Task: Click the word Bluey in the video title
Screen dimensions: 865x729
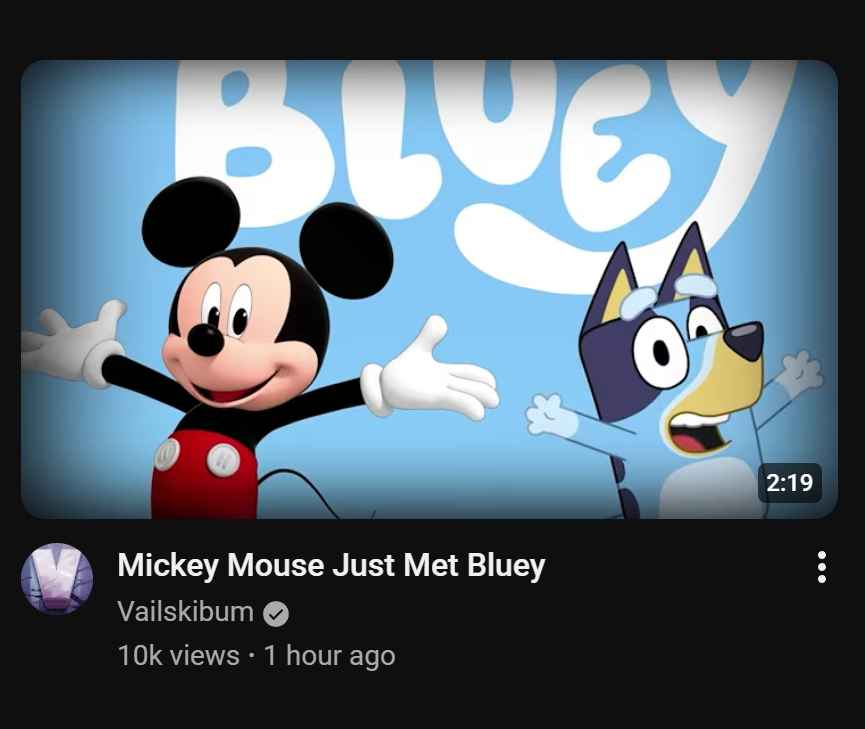Action: pyautogui.click(x=506, y=566)
